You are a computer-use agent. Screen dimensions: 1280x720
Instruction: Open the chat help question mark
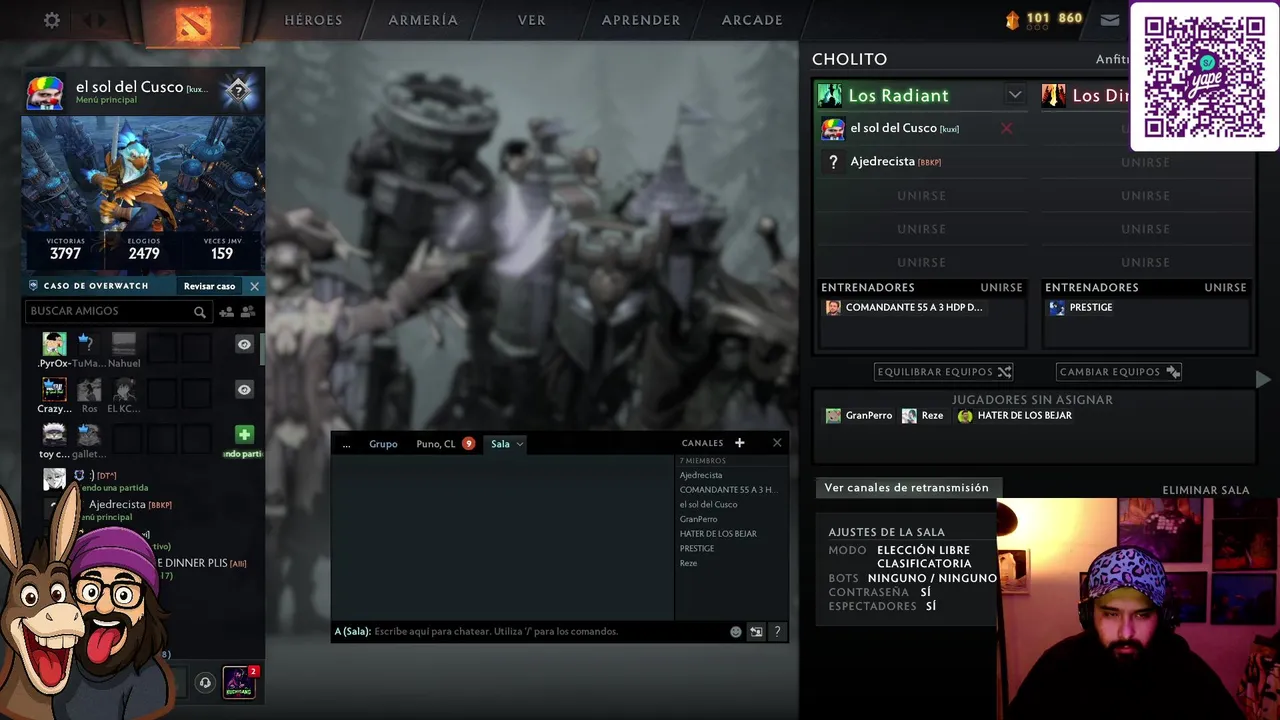(777, 632)
